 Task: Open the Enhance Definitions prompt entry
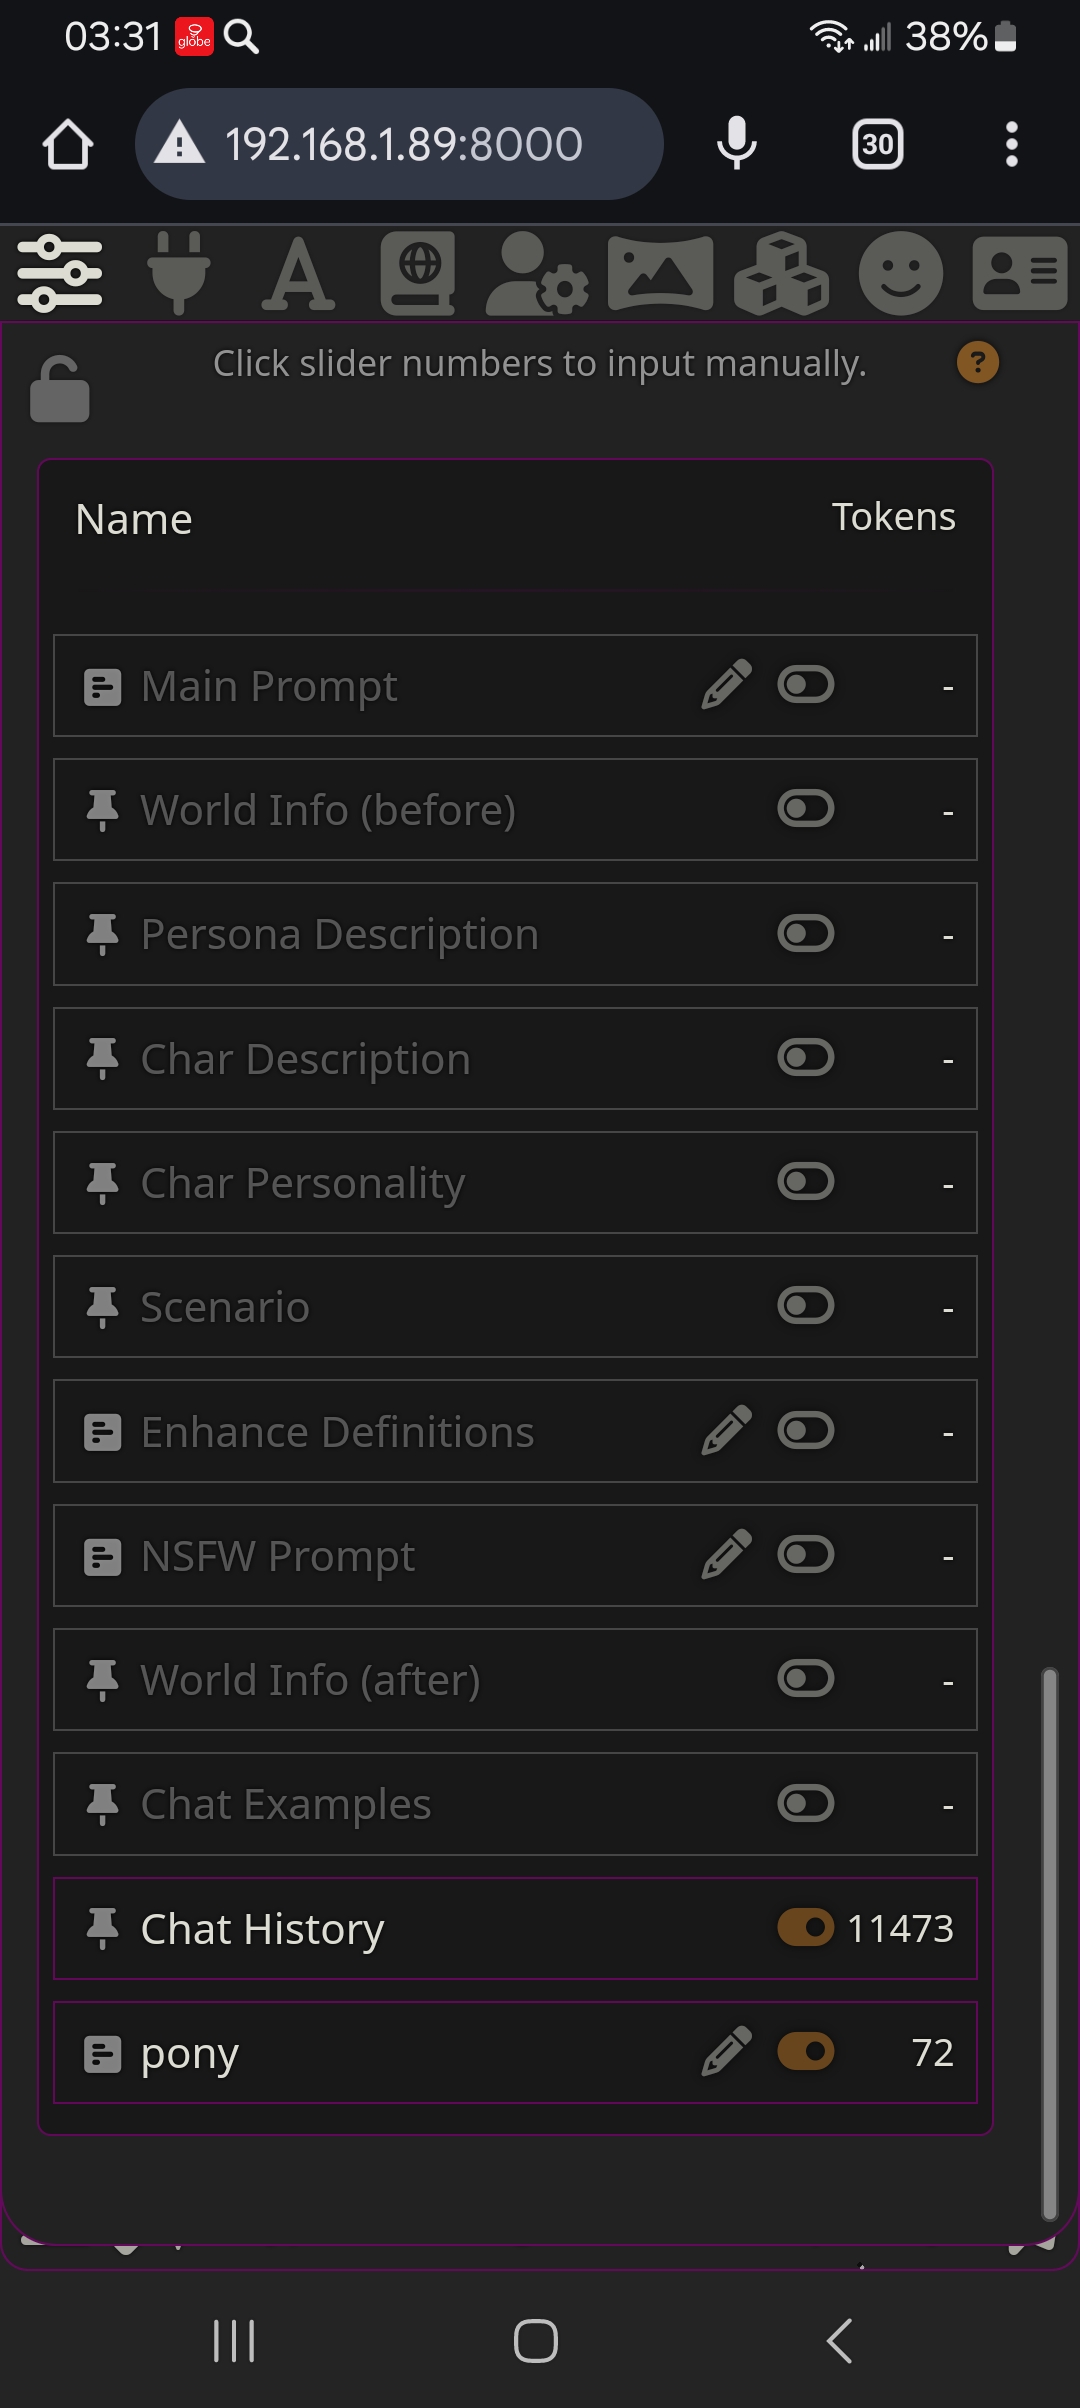click(515, 1431)
